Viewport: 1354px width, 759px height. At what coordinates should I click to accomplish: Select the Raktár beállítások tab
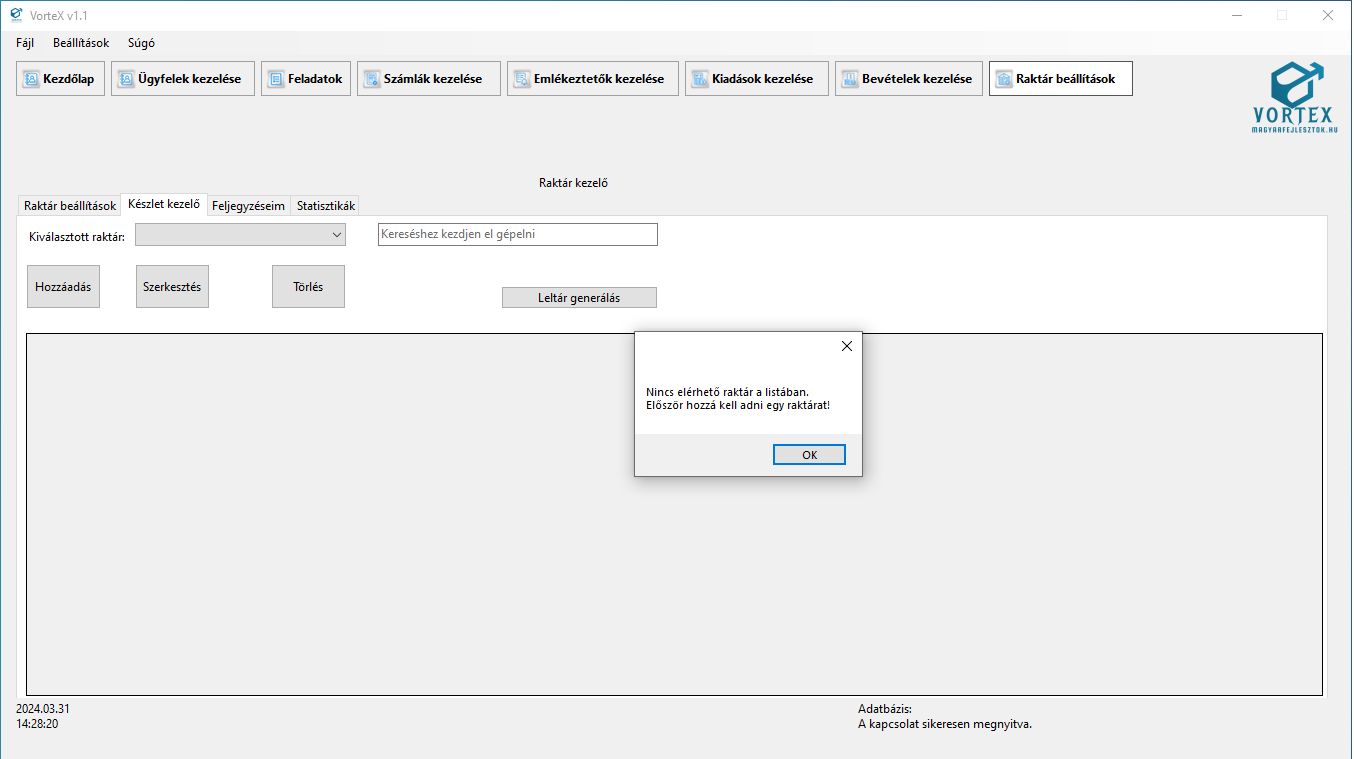70,206
